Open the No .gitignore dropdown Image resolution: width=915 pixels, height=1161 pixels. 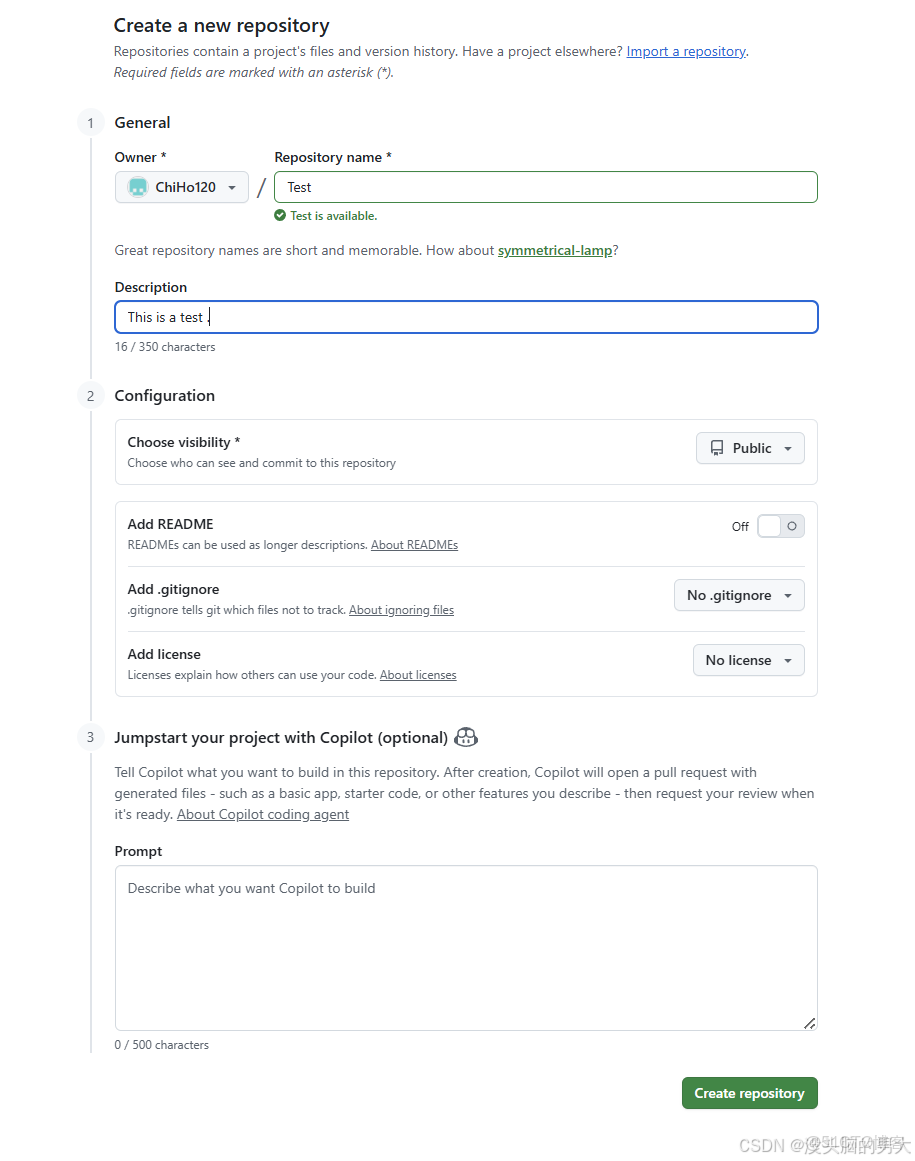click(739, 595)
